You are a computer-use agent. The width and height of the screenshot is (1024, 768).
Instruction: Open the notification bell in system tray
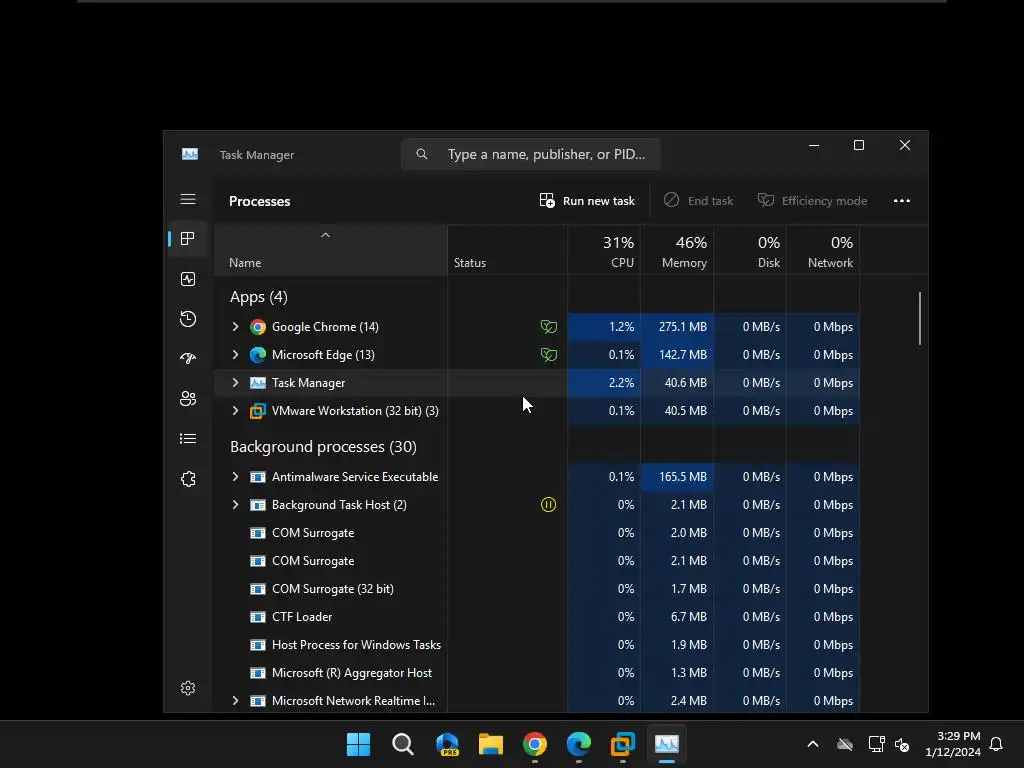(997, 744)
